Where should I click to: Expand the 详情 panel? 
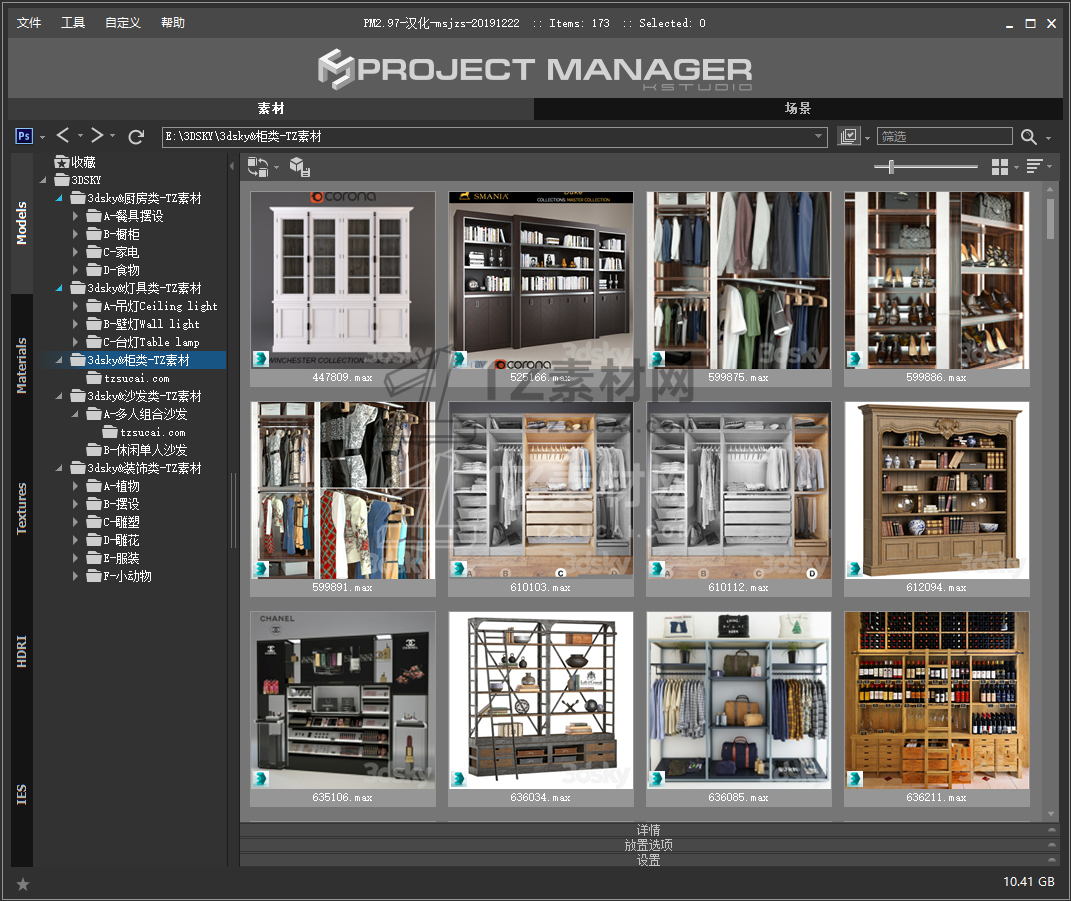pos(648,830)
